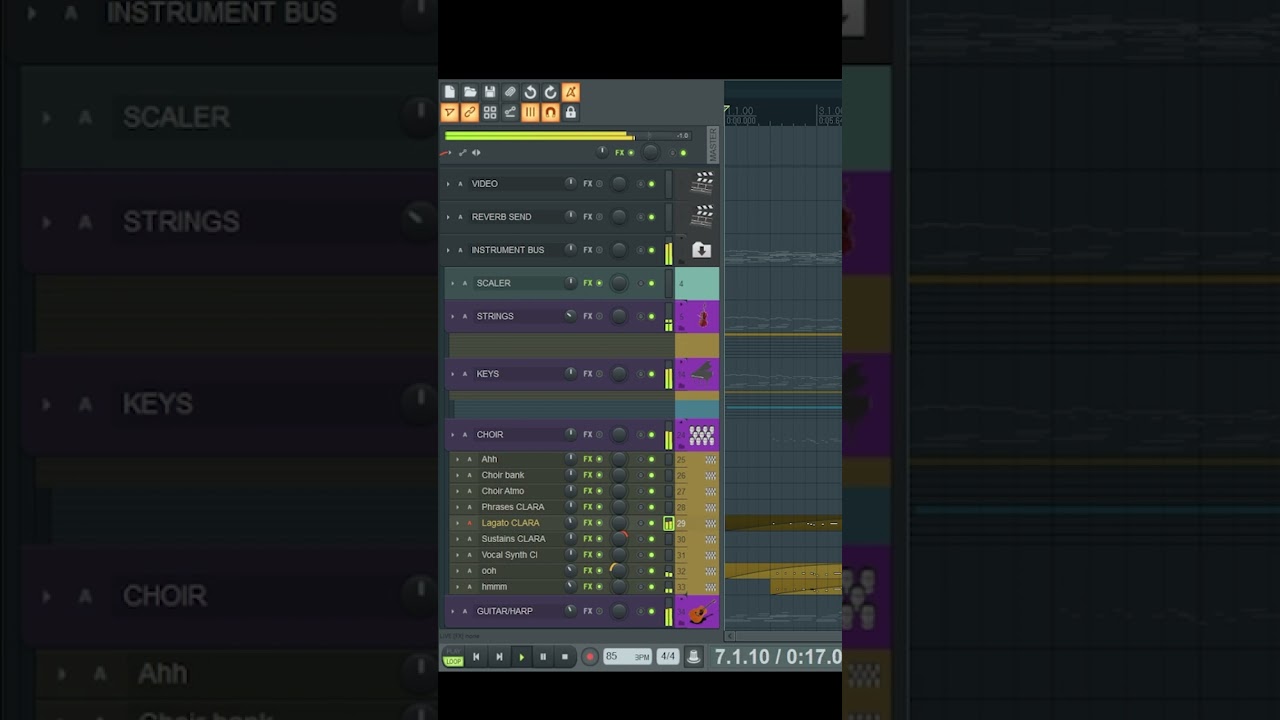Toggle the padlock lock icon
Screen dimensions: 1280x720
570,113
